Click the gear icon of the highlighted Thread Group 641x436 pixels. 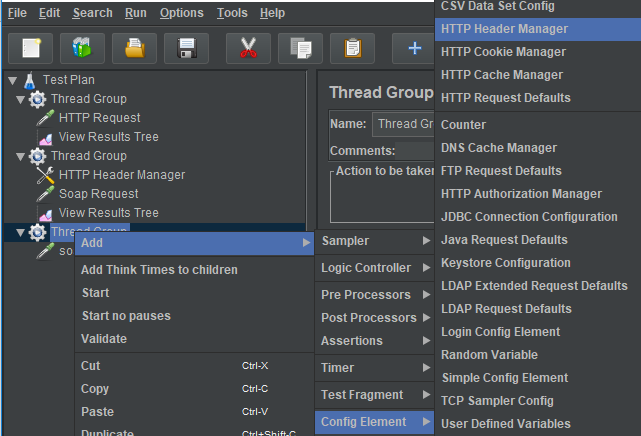(x=37, y=232)
